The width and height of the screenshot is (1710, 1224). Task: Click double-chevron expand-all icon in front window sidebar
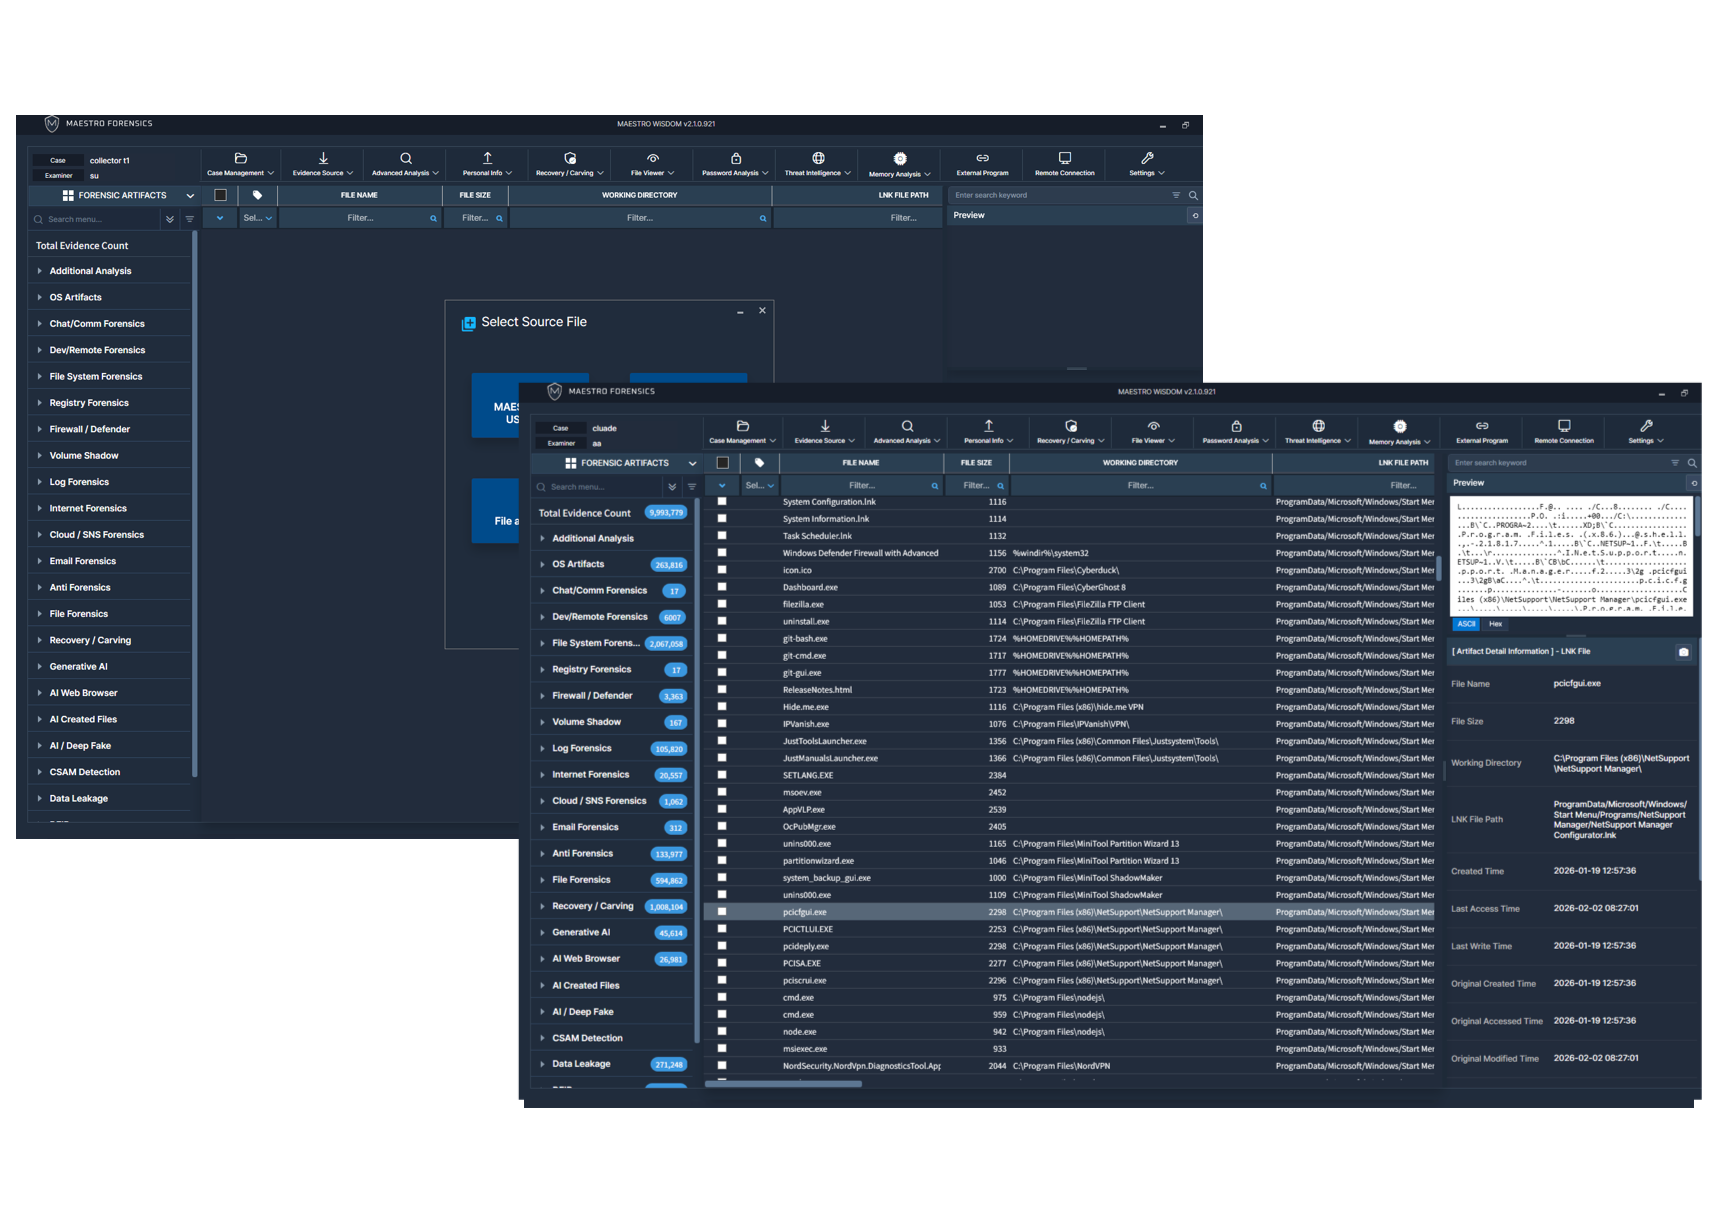pos(672,487)
